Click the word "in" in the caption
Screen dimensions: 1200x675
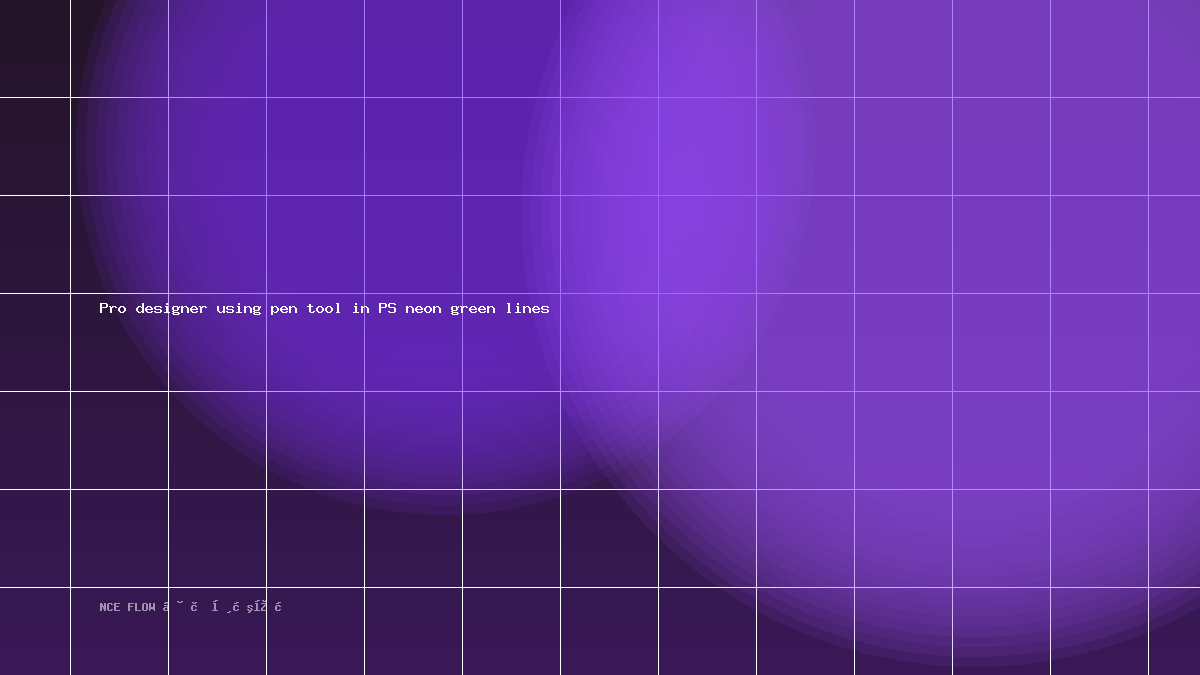click(x=361, y=308)
